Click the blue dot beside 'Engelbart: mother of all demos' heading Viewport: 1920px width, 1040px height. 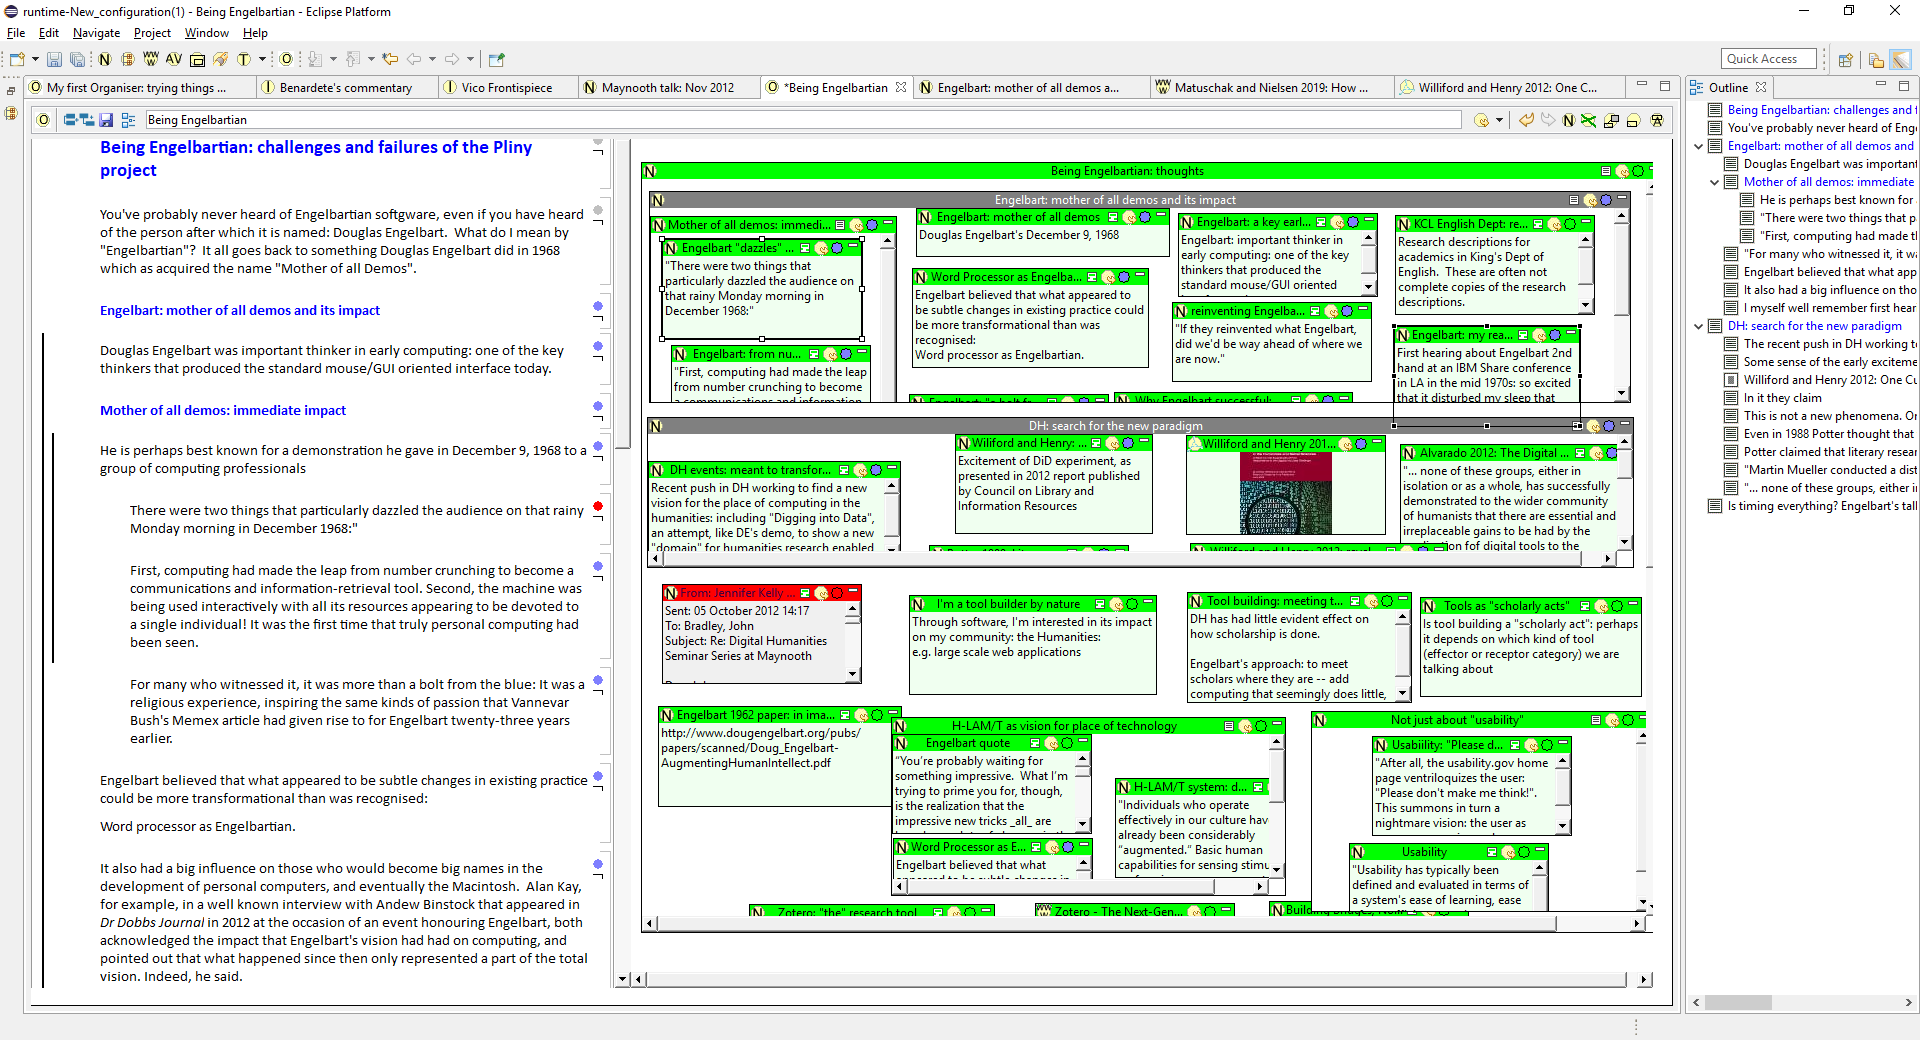coord(598,306)
